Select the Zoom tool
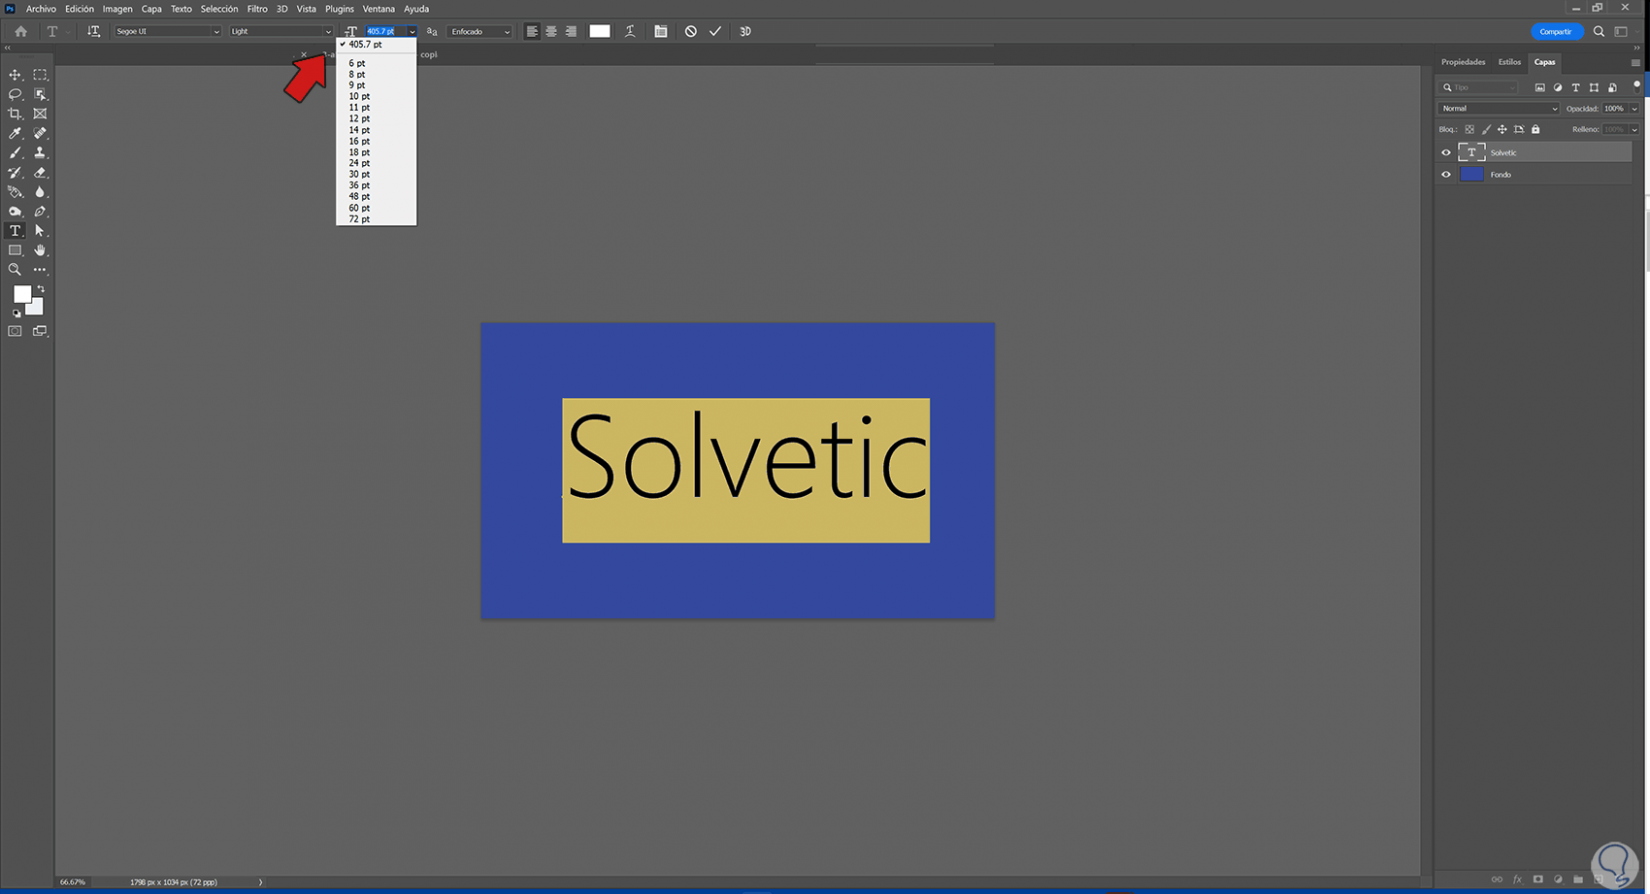The height and width of the screenshot is (894, 1650). pos(15,270)
